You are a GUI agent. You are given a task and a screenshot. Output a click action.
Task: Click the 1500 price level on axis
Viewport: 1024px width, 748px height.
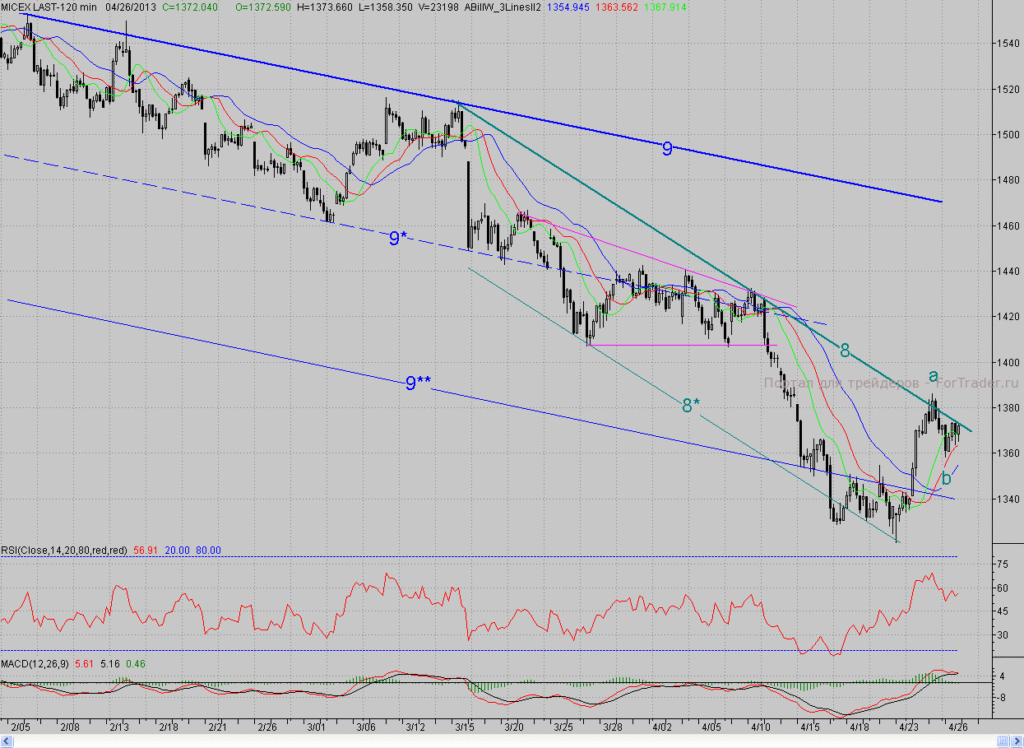tap(1008, 135)
